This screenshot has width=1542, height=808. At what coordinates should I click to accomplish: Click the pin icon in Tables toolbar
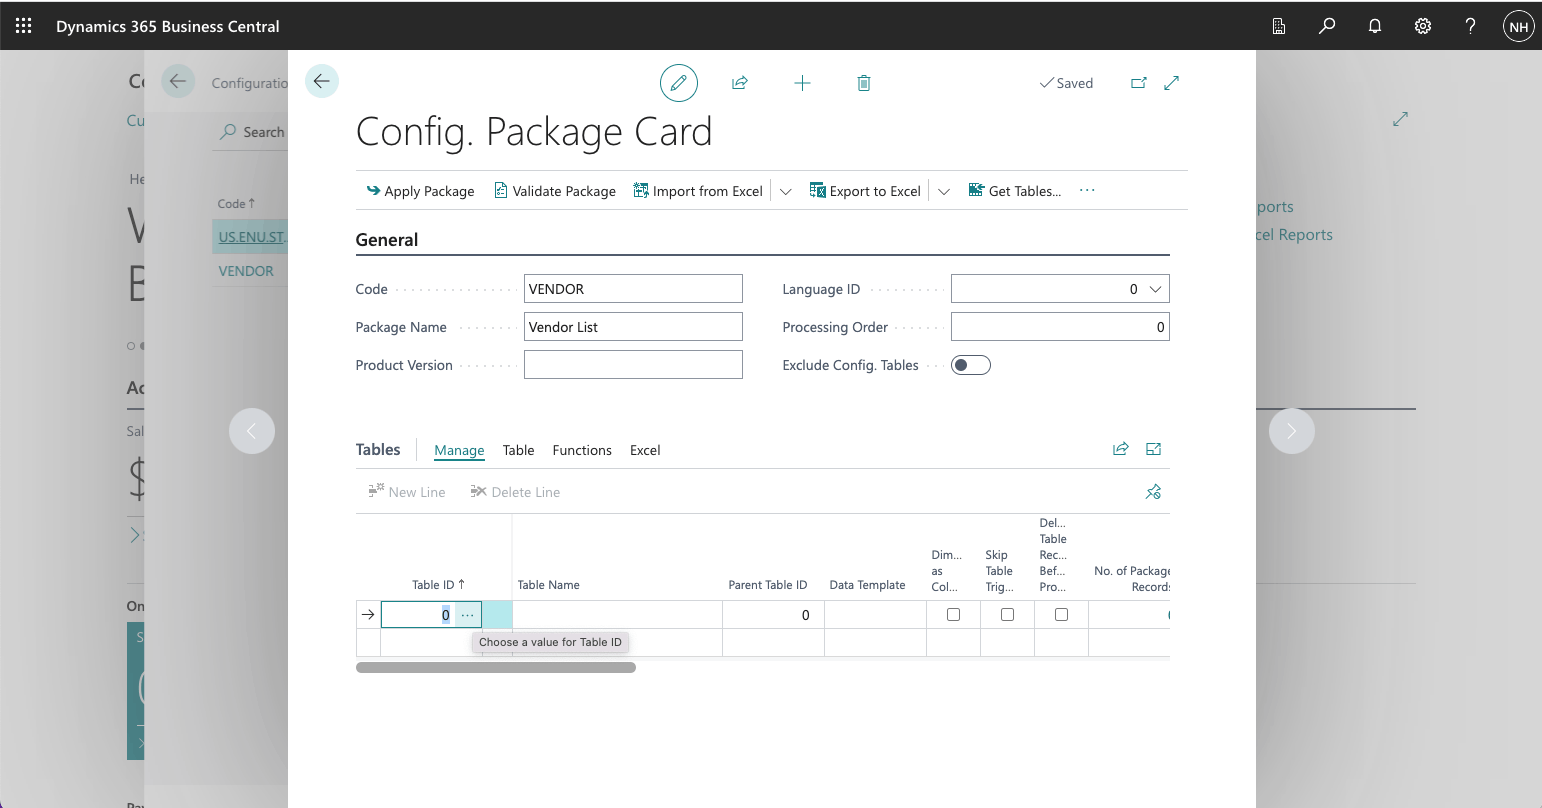[x=1153, y=491]
